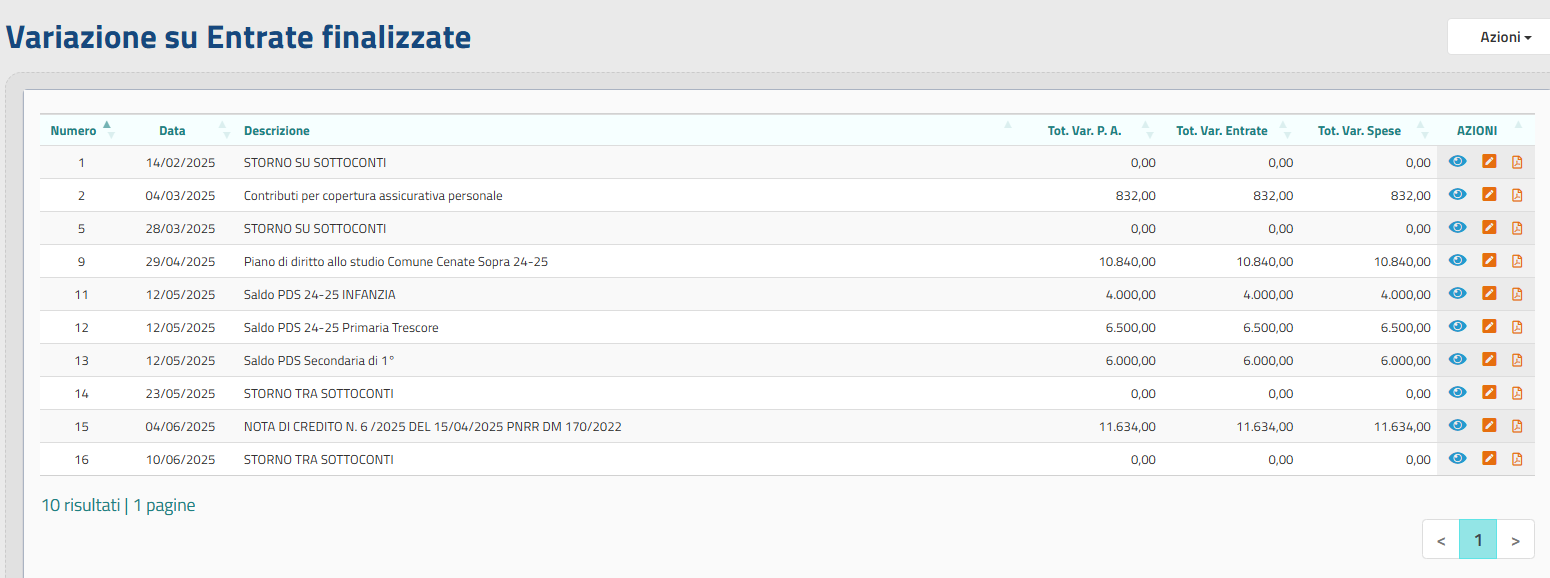Screen dimensions: 1550x578
Task: Sort by Tot. Var. Entrate column
Action: click(1221, 131)
